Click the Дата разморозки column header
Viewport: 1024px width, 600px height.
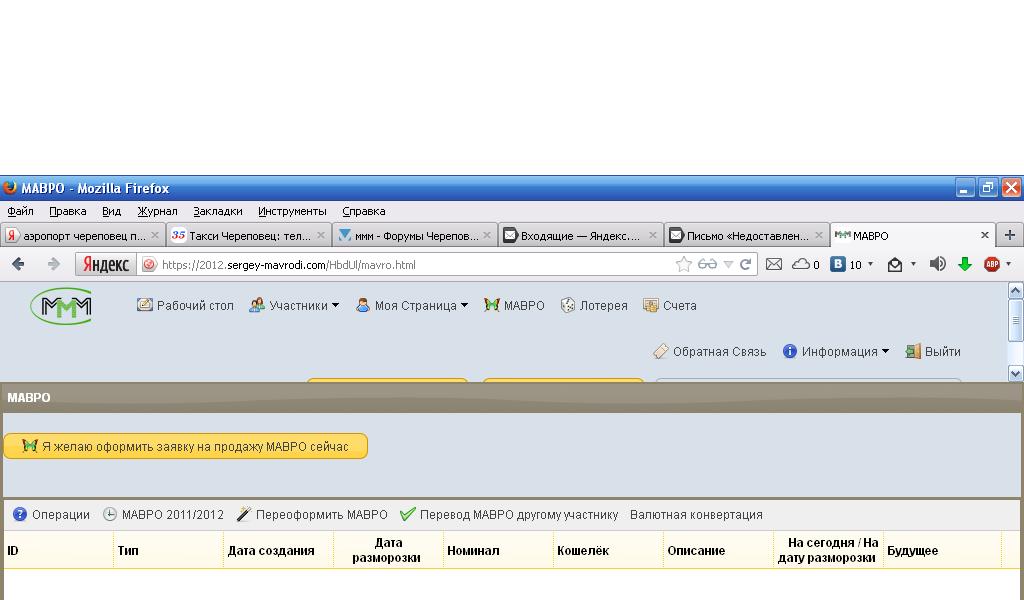pos(388,550)
